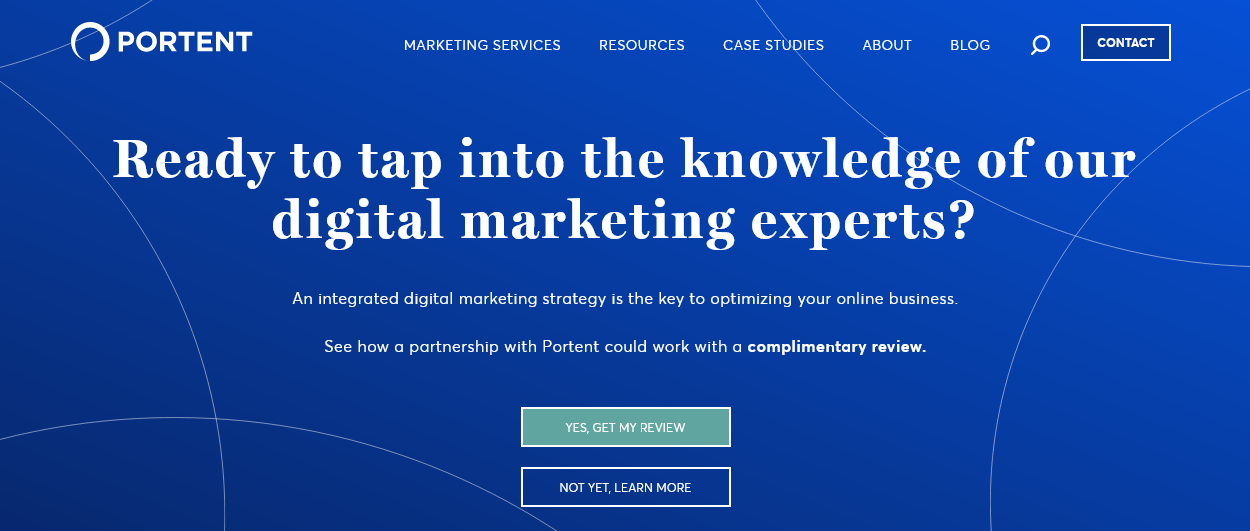Open the Marketing Services menu
This screenshot has width=1250, height=531.
(482, 45)
